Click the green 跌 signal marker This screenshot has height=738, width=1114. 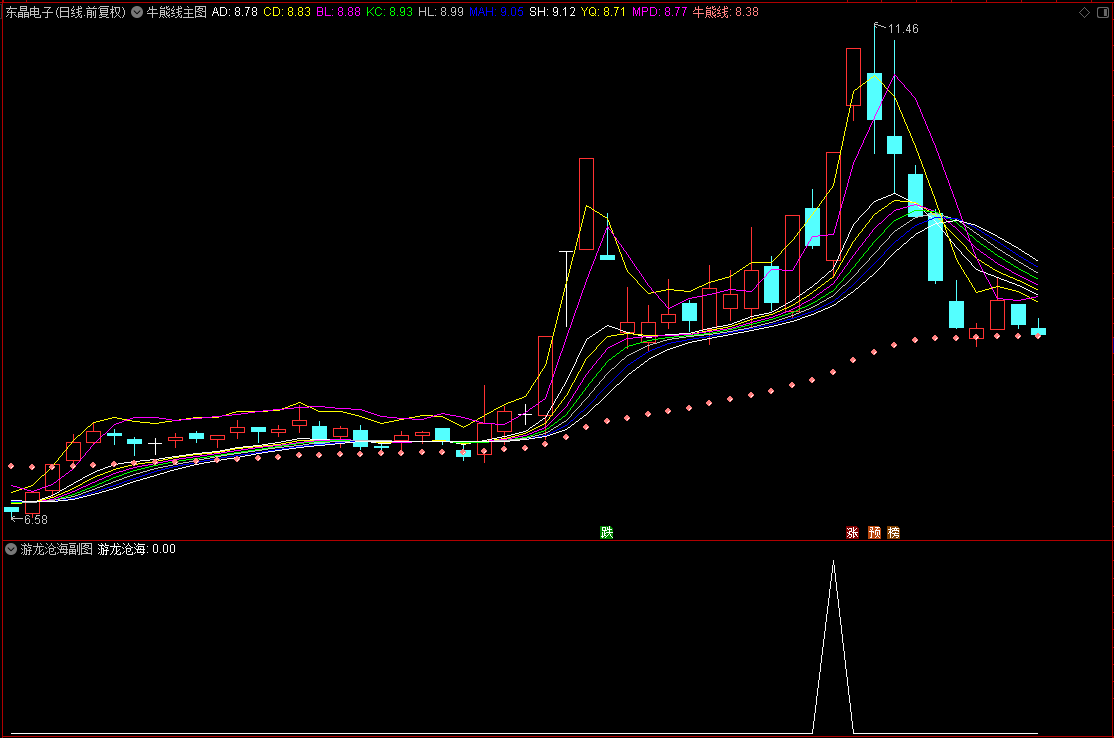[x=607, y=533]
